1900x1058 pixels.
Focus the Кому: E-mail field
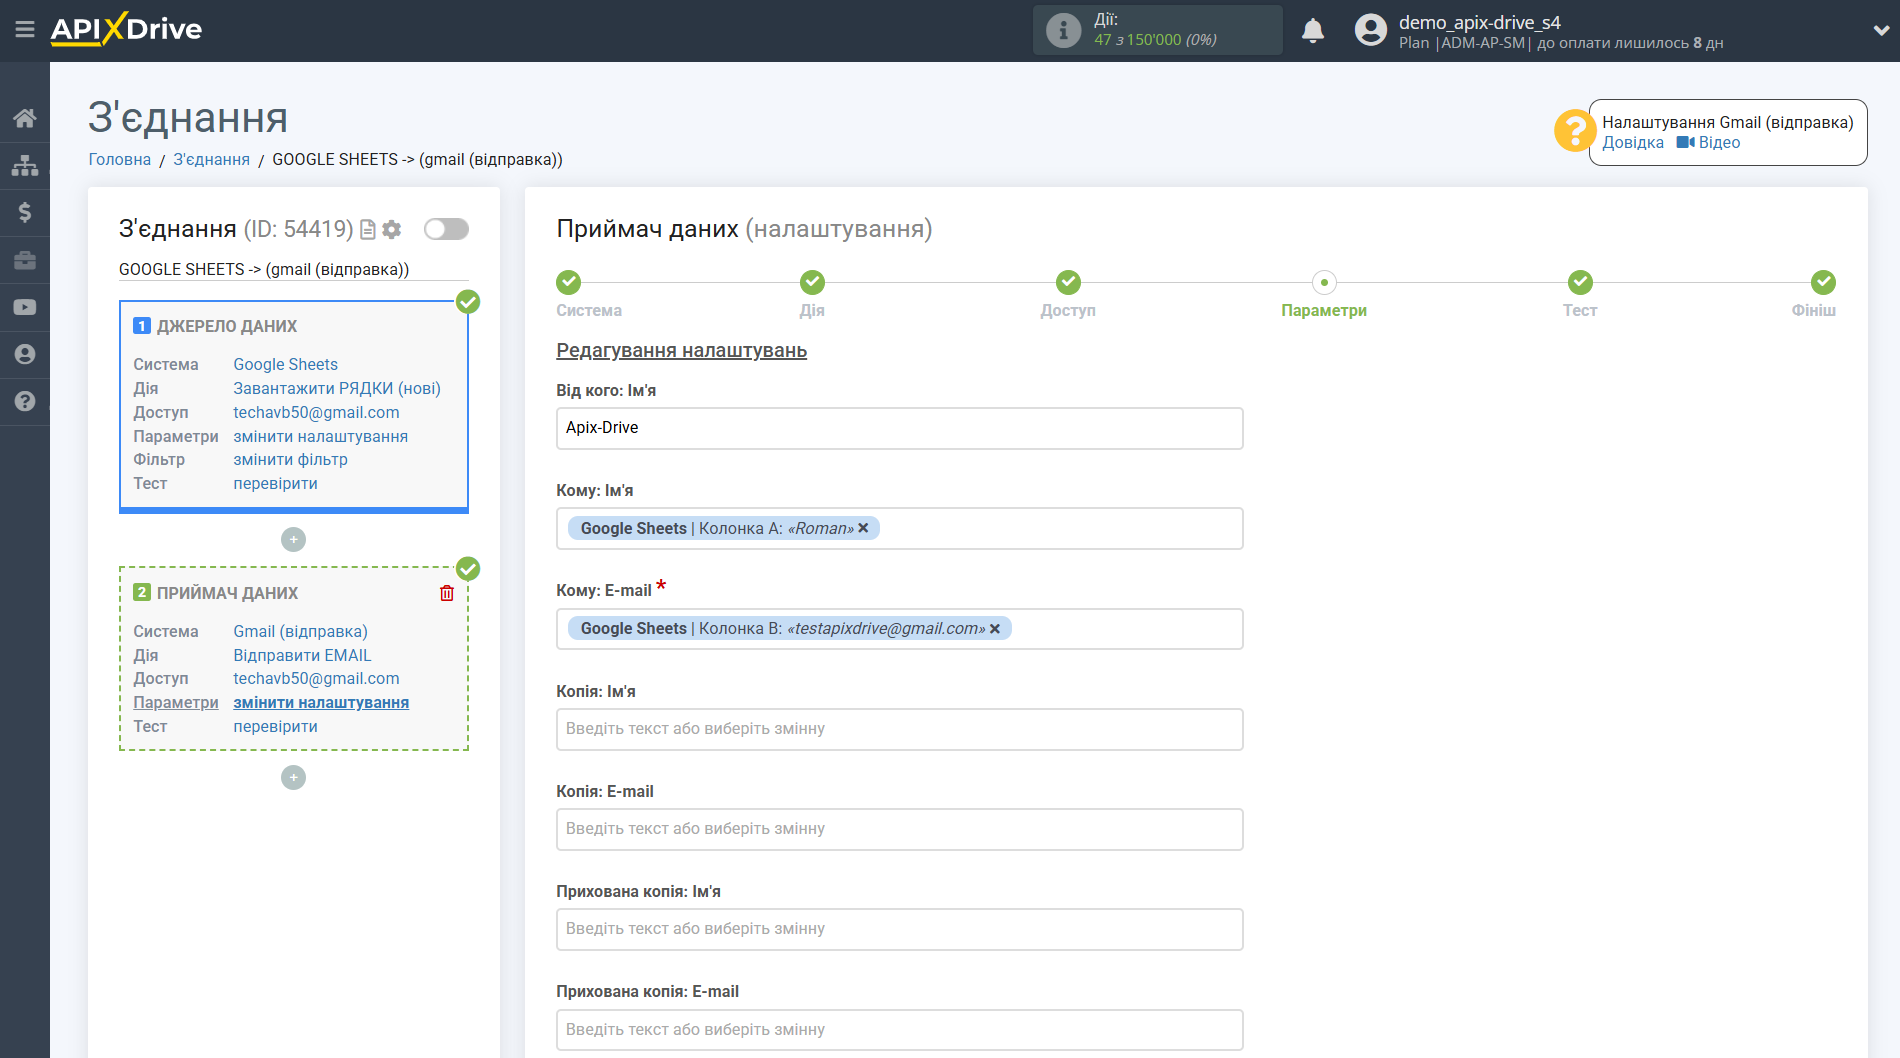tap(899, 629)
